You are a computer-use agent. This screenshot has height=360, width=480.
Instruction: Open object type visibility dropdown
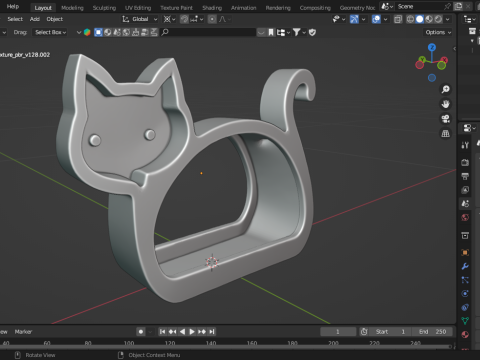(339, 19)
